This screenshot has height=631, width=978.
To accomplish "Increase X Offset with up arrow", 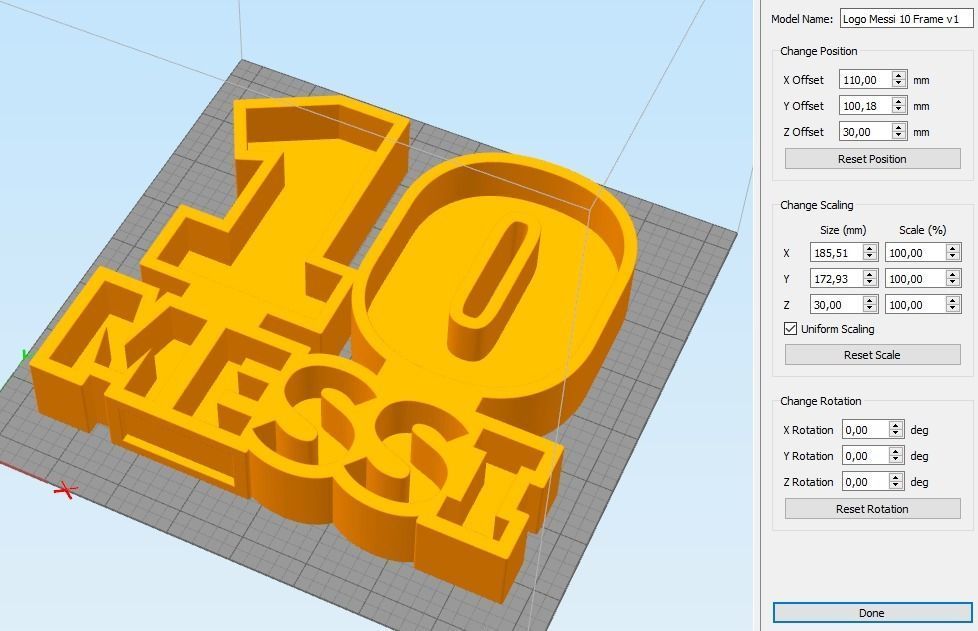I will [899, 75].
